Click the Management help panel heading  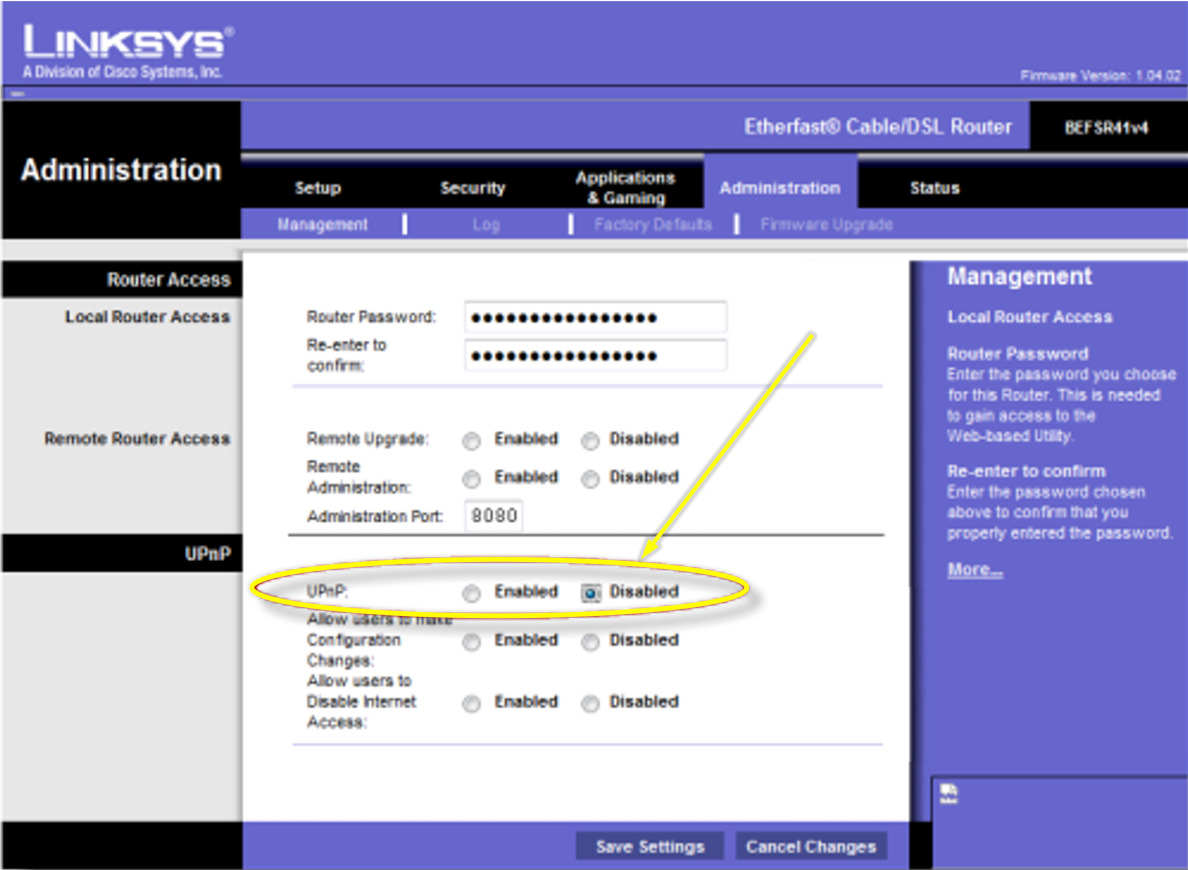(1019, 277)
